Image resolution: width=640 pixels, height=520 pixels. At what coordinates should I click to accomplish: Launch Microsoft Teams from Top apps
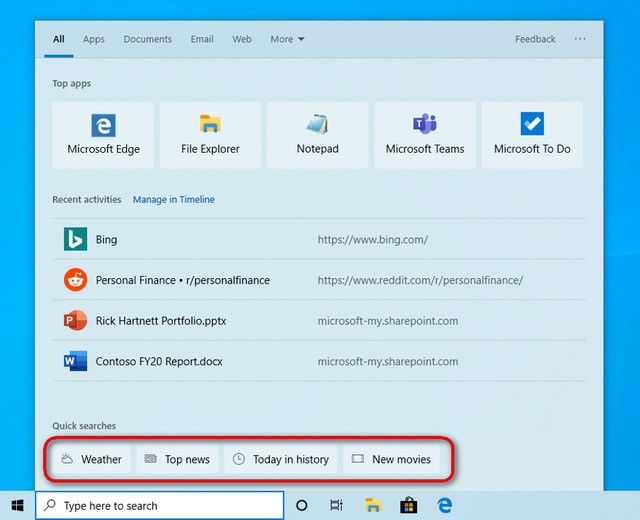425,135
